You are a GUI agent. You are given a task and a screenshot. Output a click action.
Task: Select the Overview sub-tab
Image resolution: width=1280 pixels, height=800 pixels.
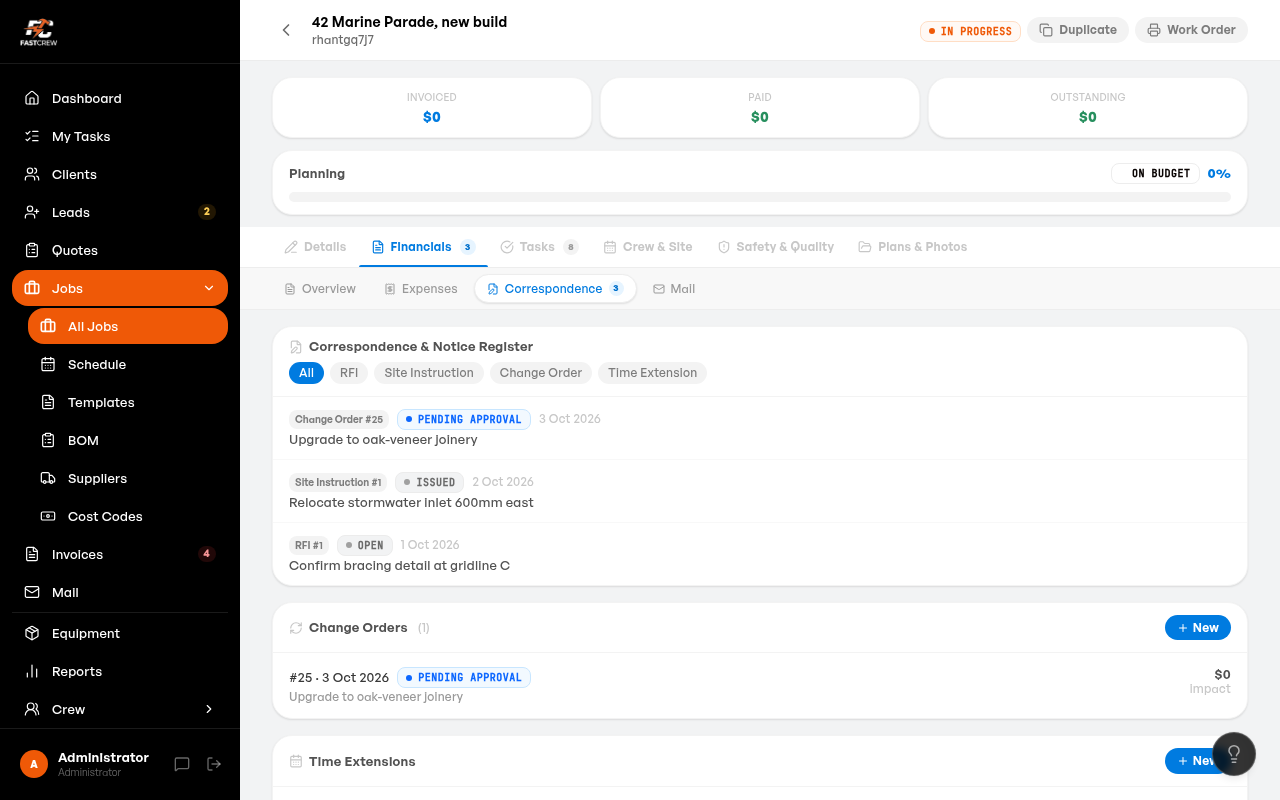click(320, 289)
